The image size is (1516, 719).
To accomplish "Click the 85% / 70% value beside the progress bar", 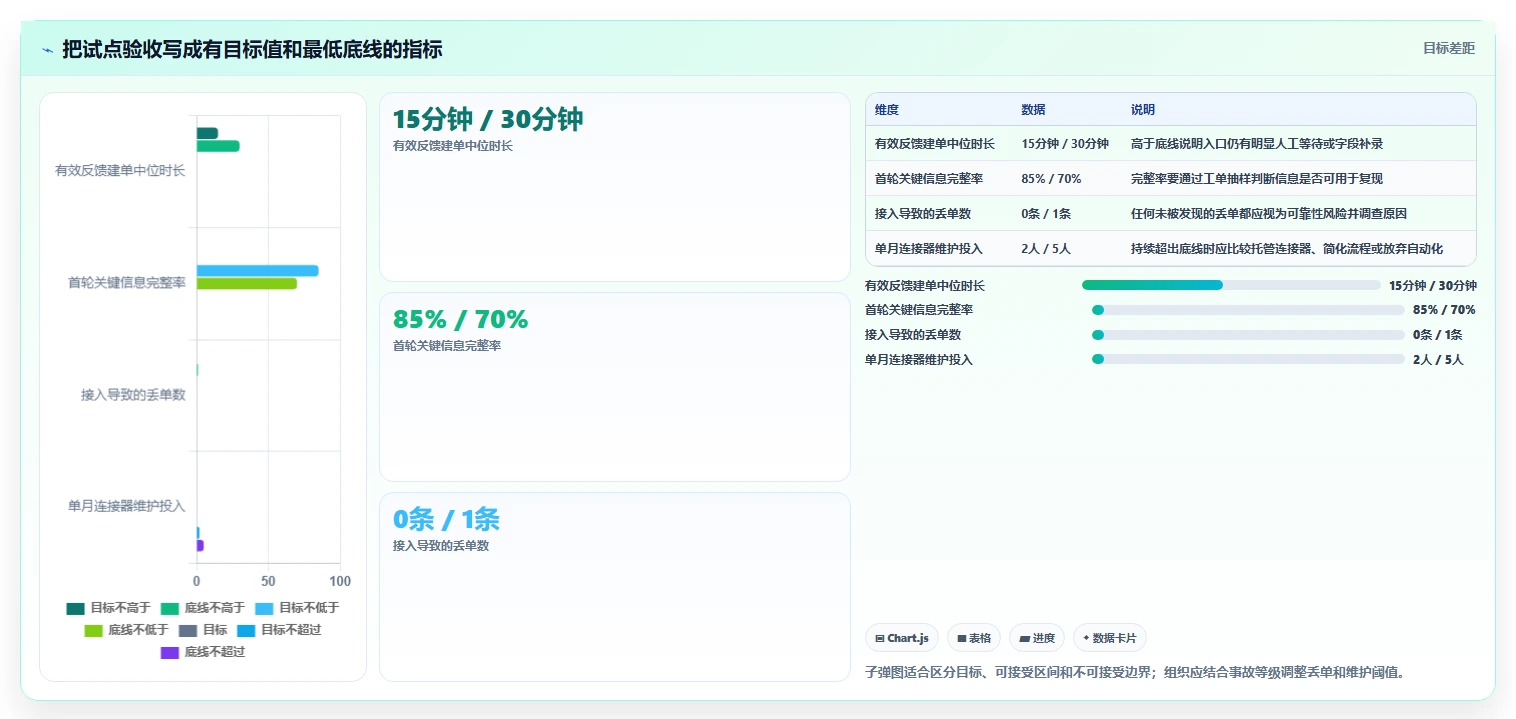I will (1444, 310).
